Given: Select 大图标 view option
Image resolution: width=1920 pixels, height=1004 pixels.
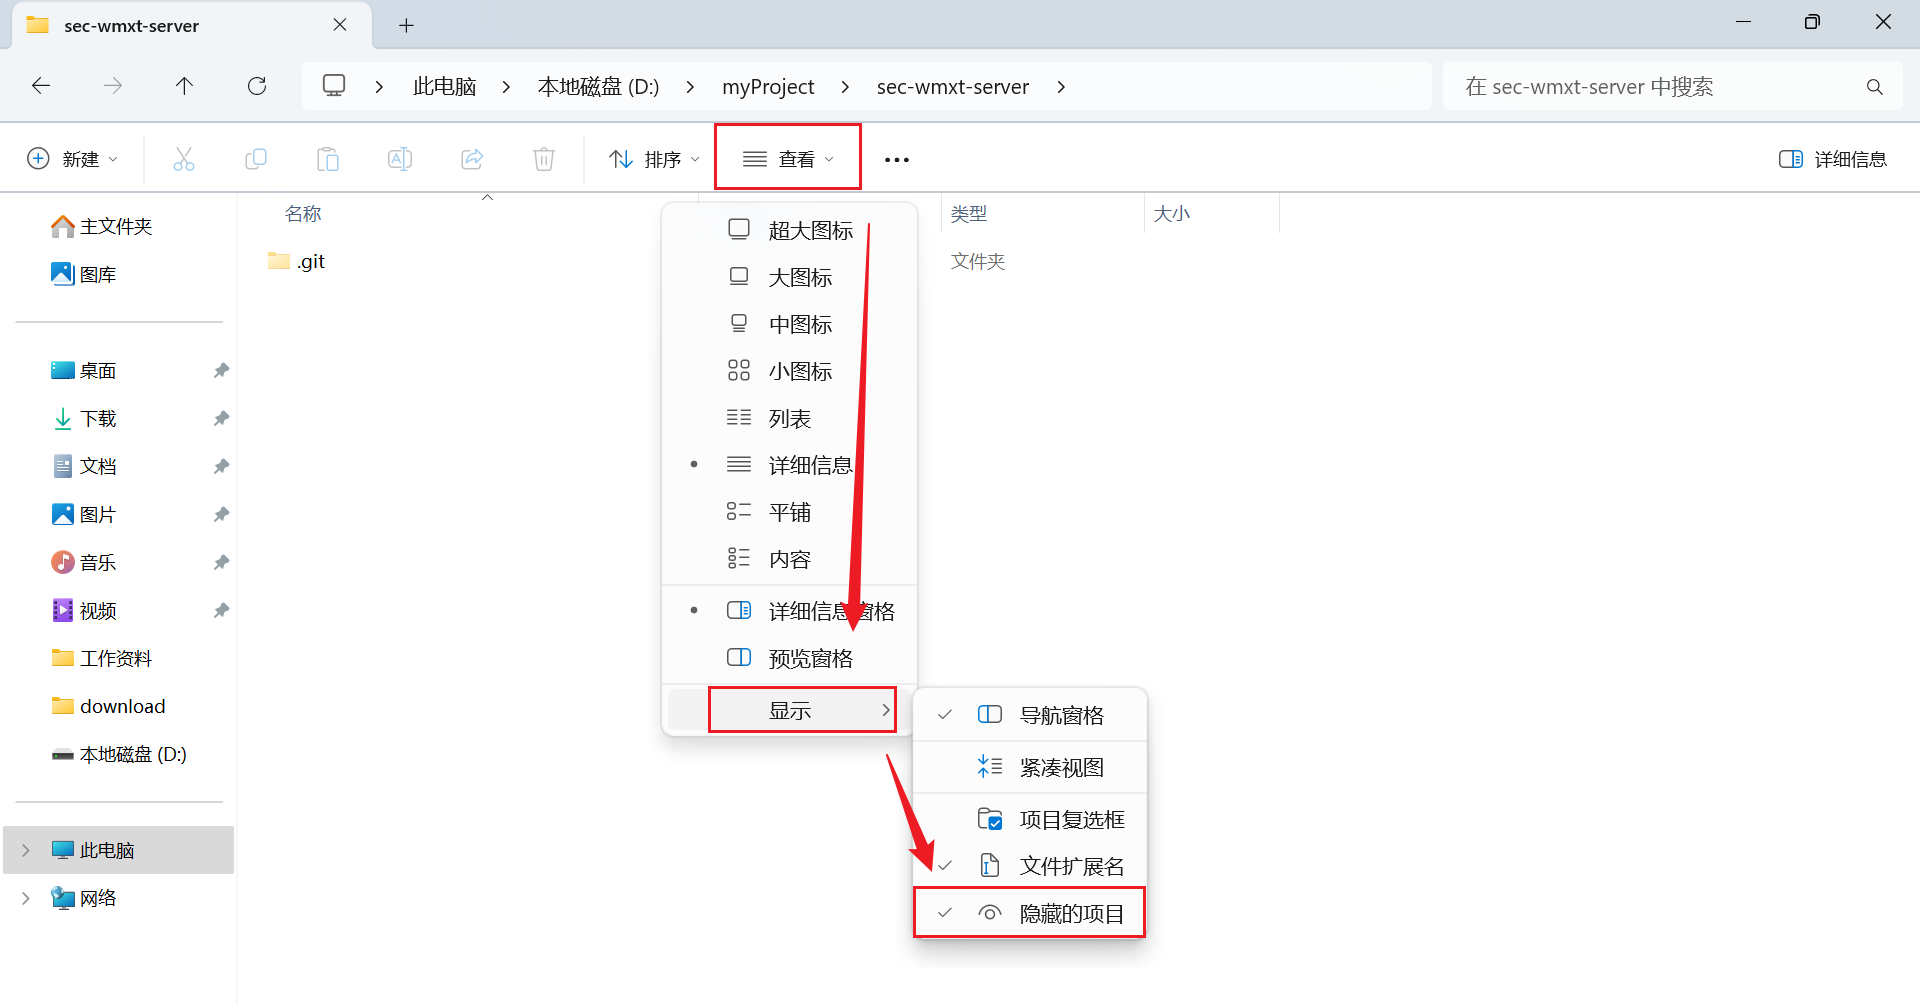Looking at the screenshot, I should tap(790, 277).
